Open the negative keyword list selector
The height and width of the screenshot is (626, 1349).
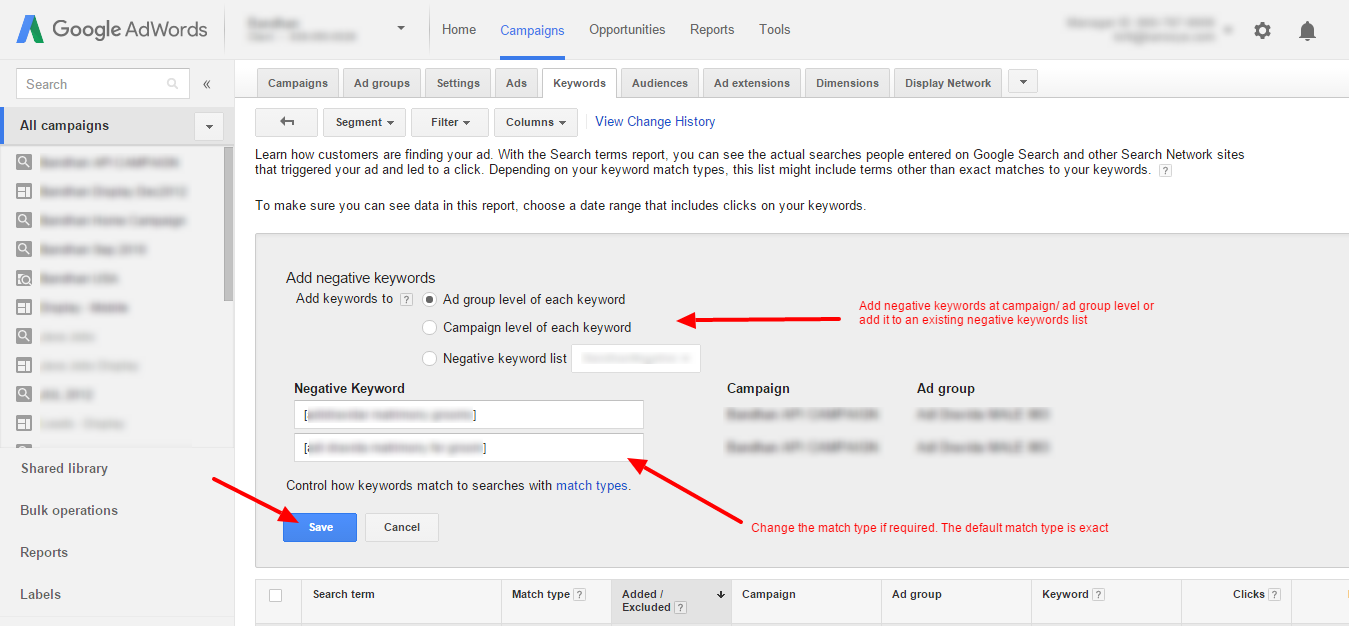point(636,358)
